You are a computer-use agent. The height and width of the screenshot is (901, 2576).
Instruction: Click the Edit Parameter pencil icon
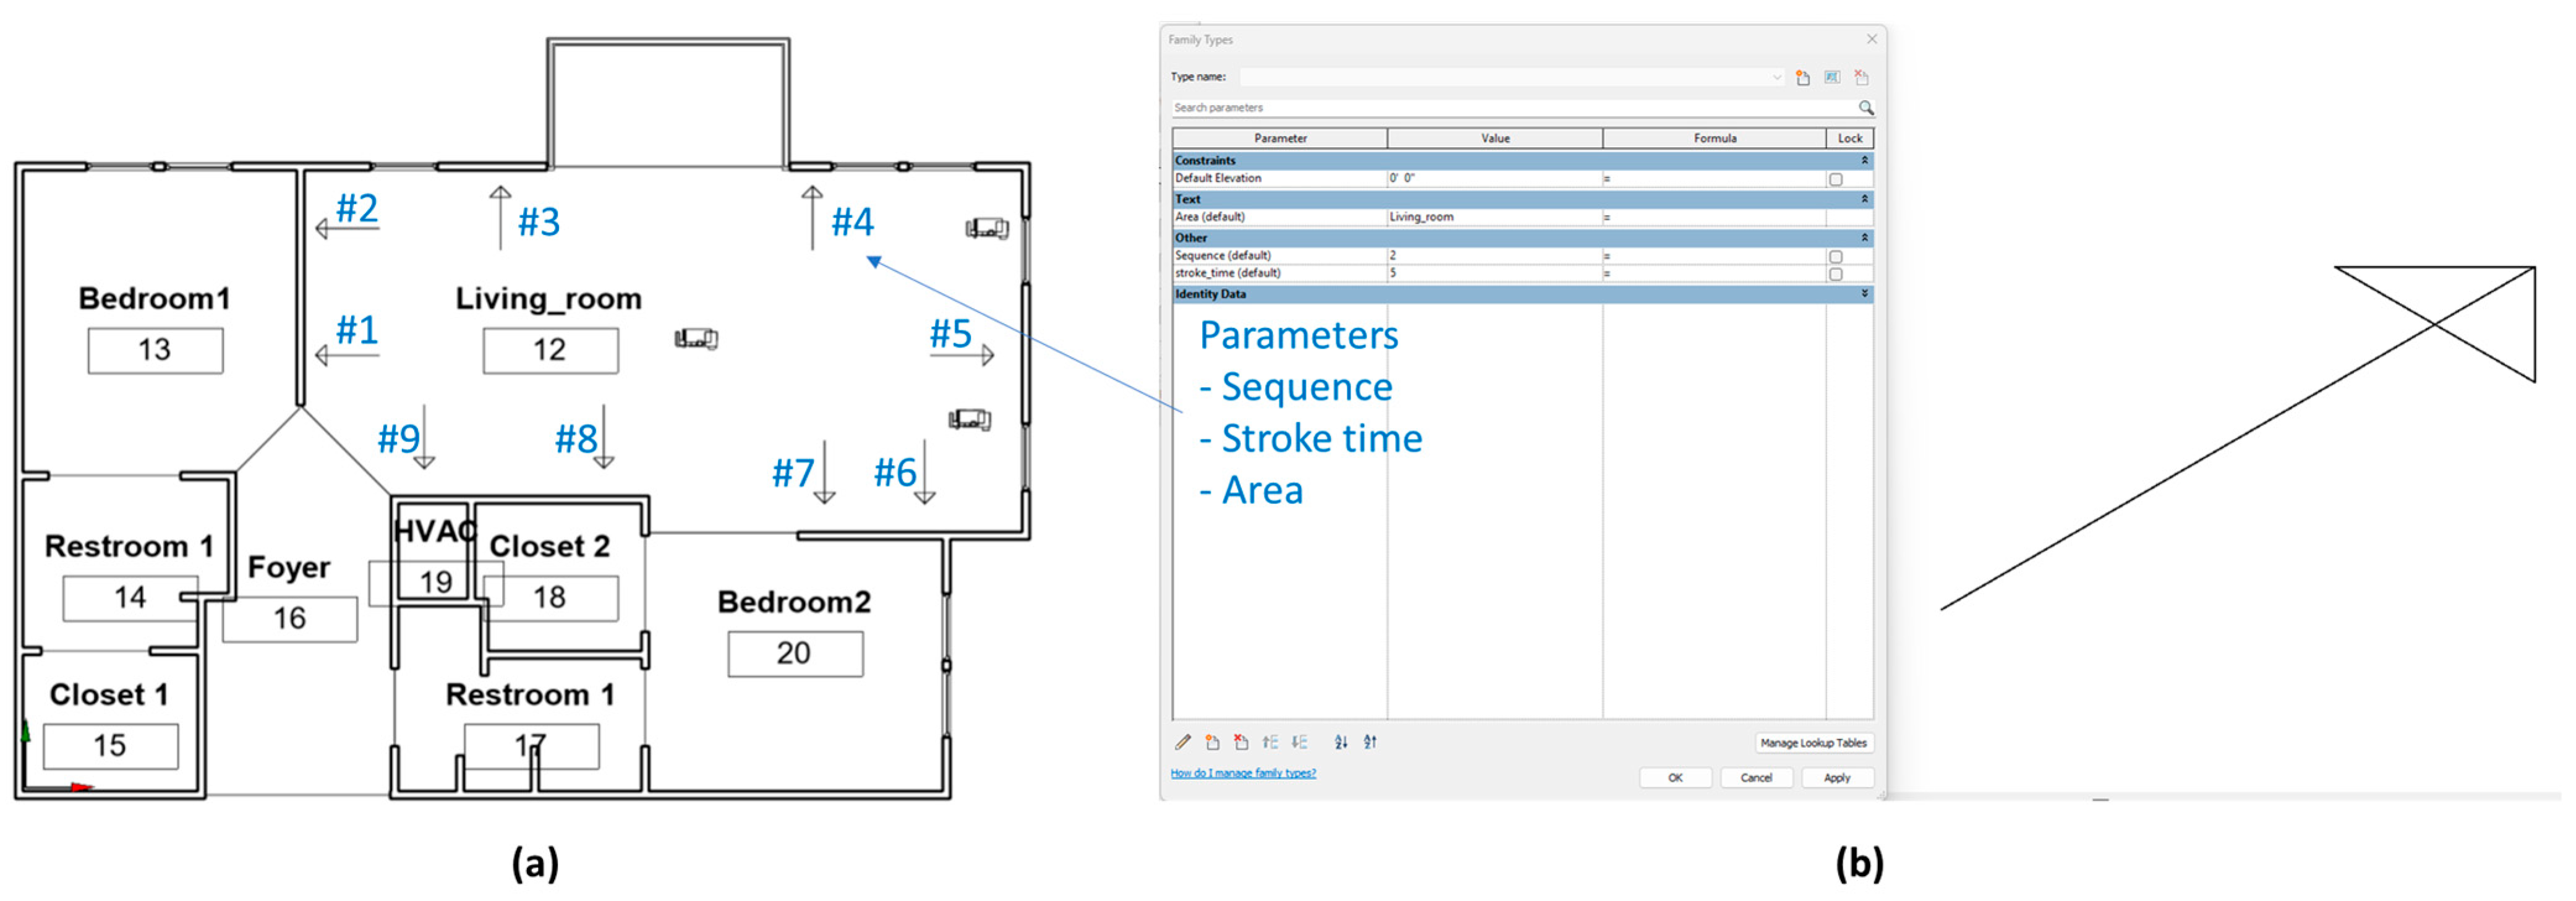[1183, 742]
